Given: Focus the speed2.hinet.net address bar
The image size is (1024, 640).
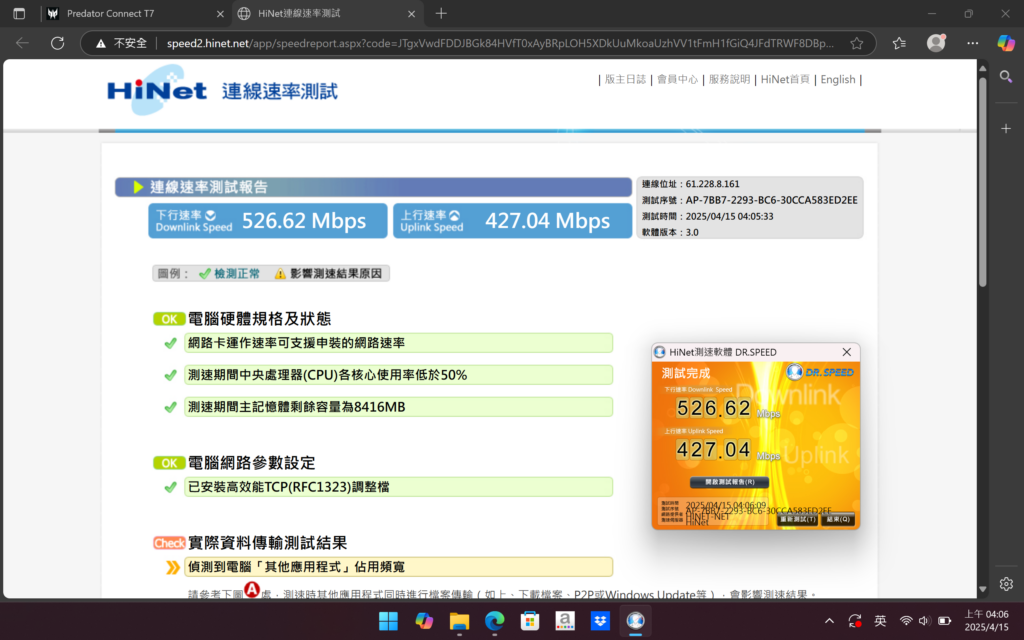Looking at the screenshot, I should click(500, 43).
